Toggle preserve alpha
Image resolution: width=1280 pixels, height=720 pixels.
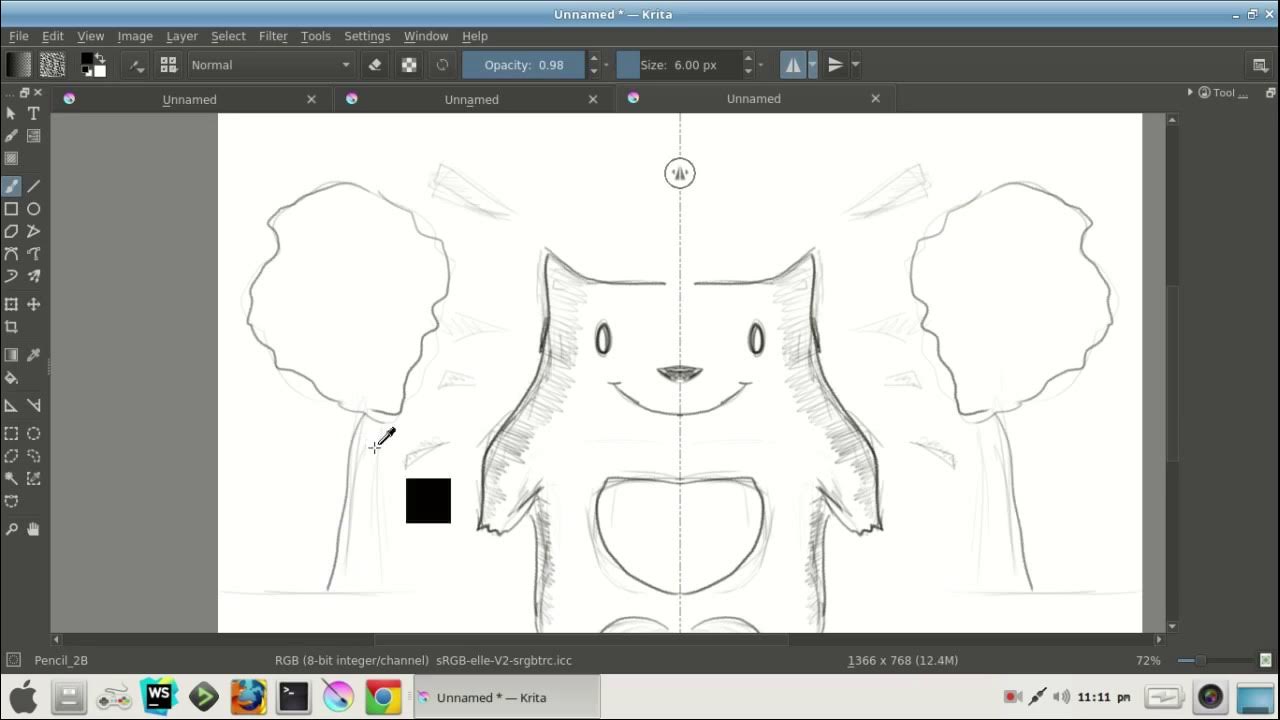[409, 65]
